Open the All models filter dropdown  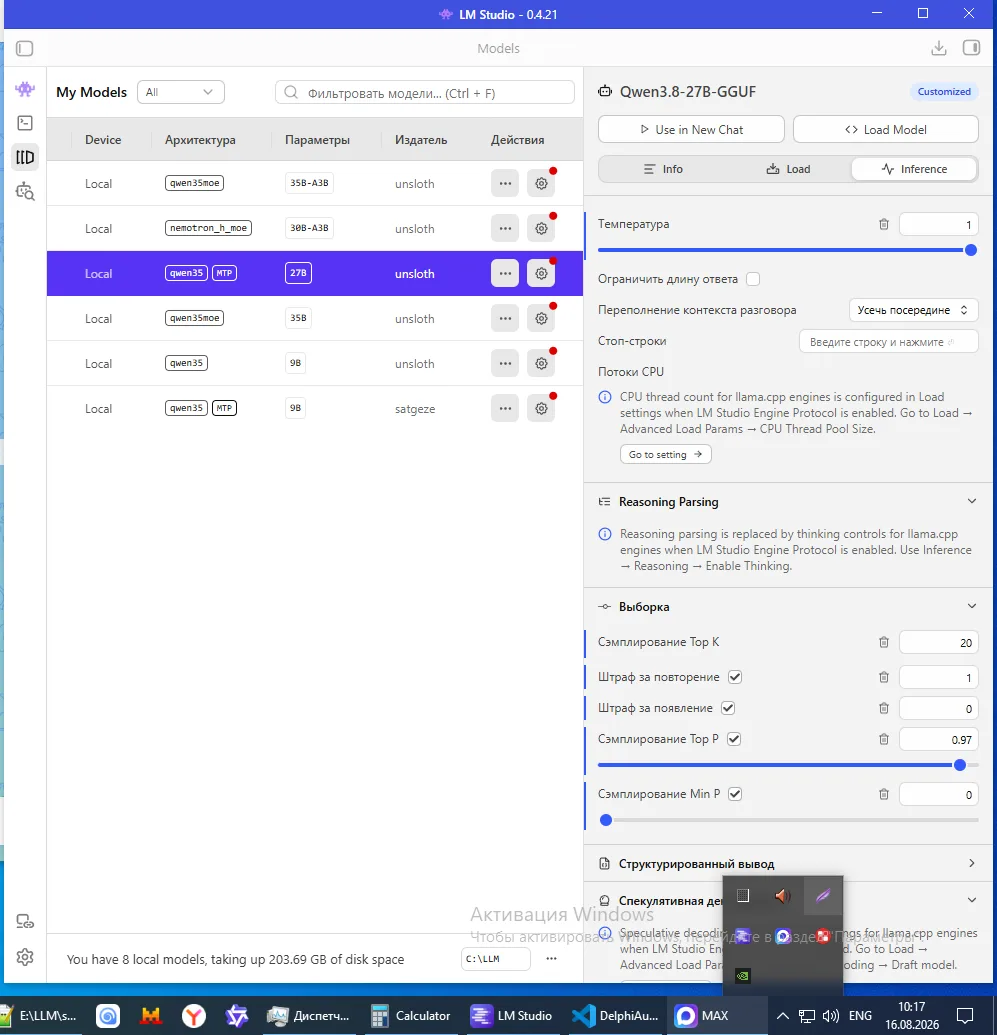pyautogui.click(x=180, y=92)
